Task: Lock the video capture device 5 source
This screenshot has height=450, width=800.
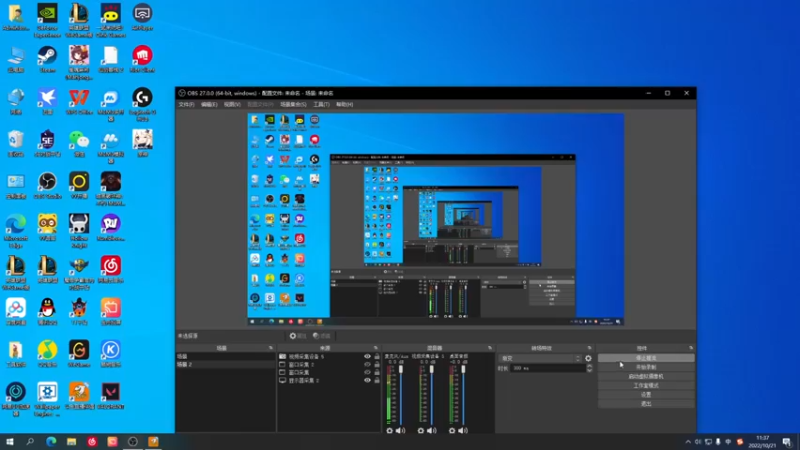Action: 377,357
